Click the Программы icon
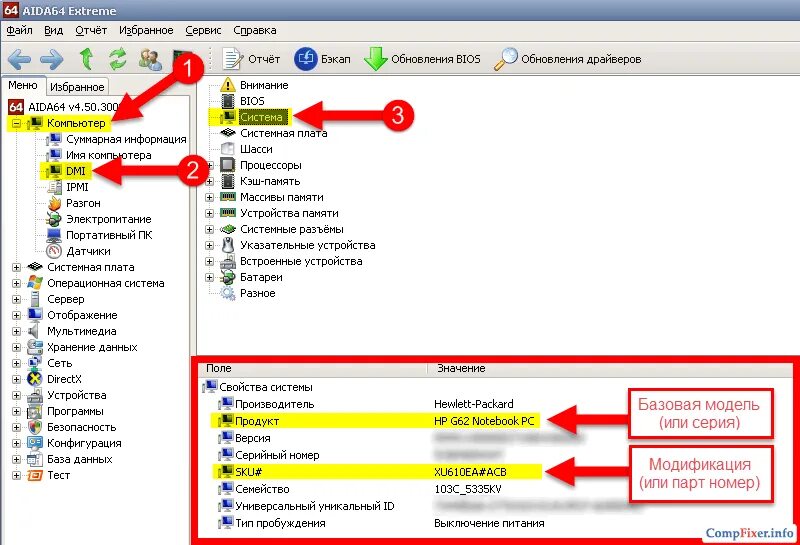The width and height of the screenshot is (800, 545). tap(35, 411)
